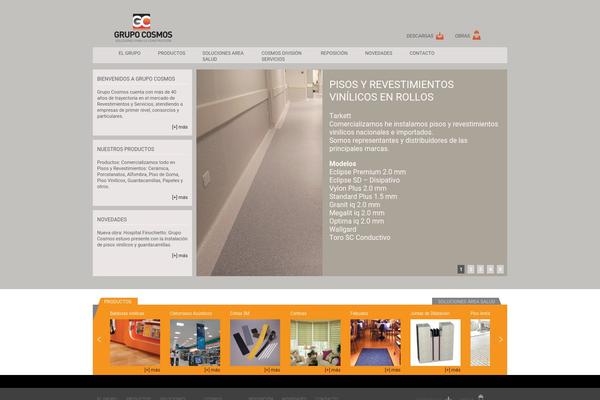Click más under Cintas 3M
The image size is (600, 400).
272,370
